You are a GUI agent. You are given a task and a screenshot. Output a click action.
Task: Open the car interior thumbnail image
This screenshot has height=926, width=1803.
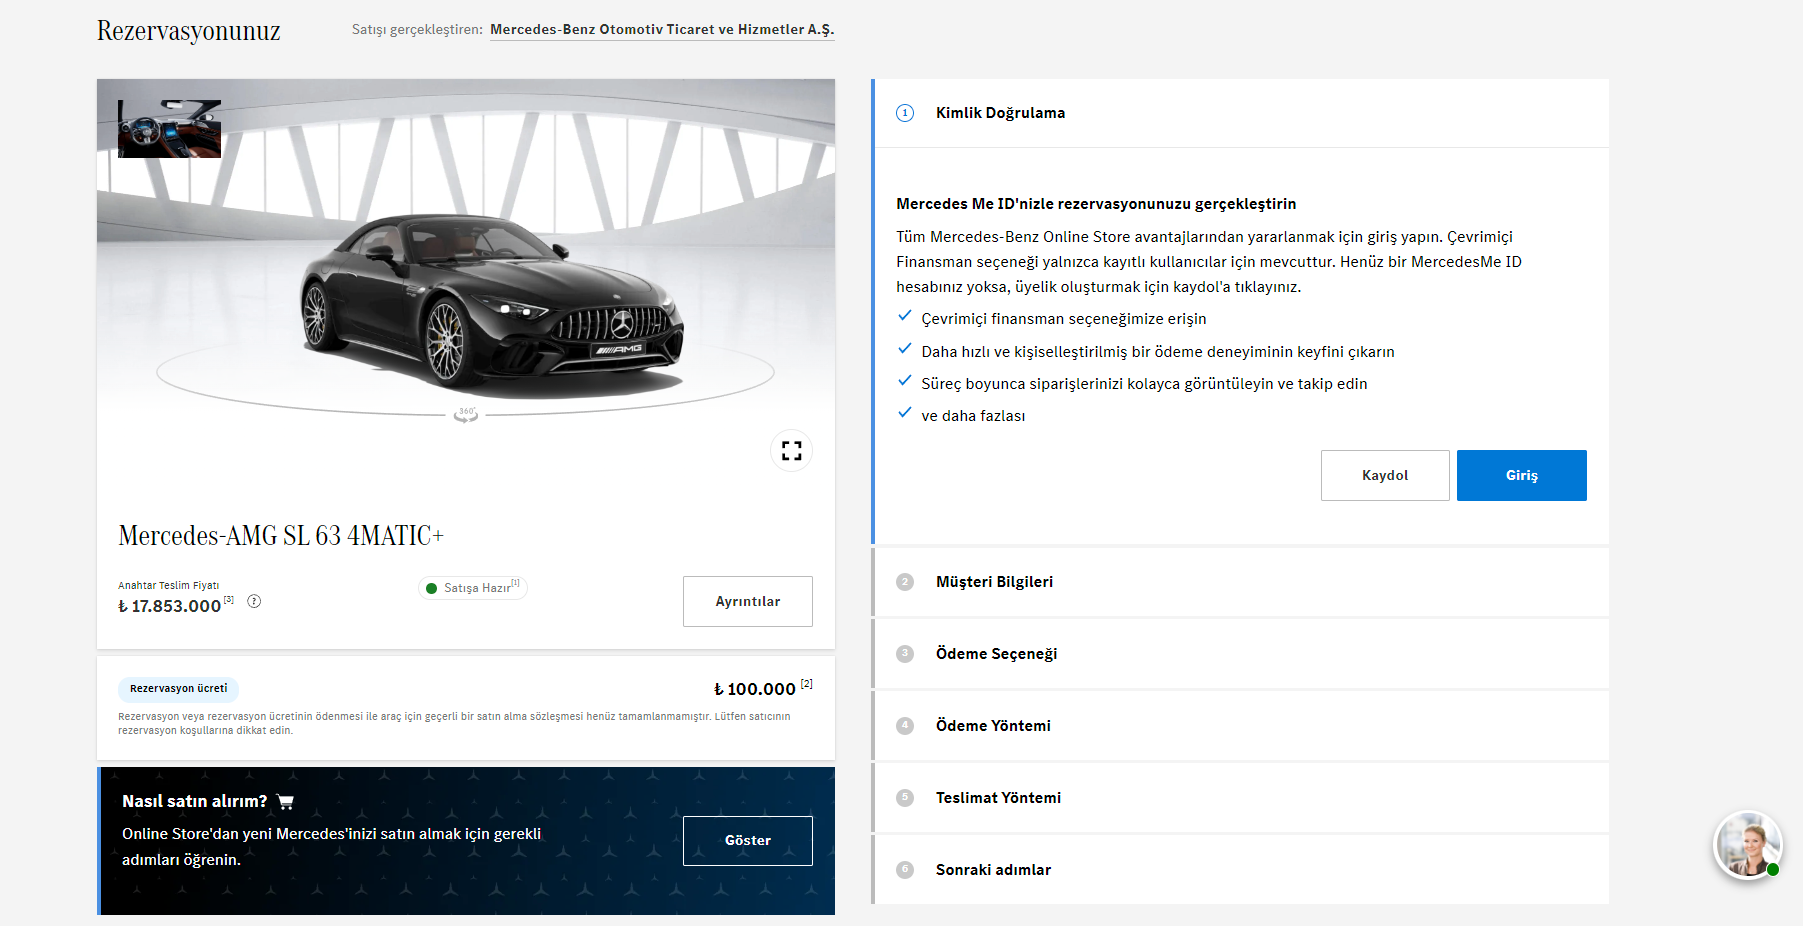click(169, 128)
